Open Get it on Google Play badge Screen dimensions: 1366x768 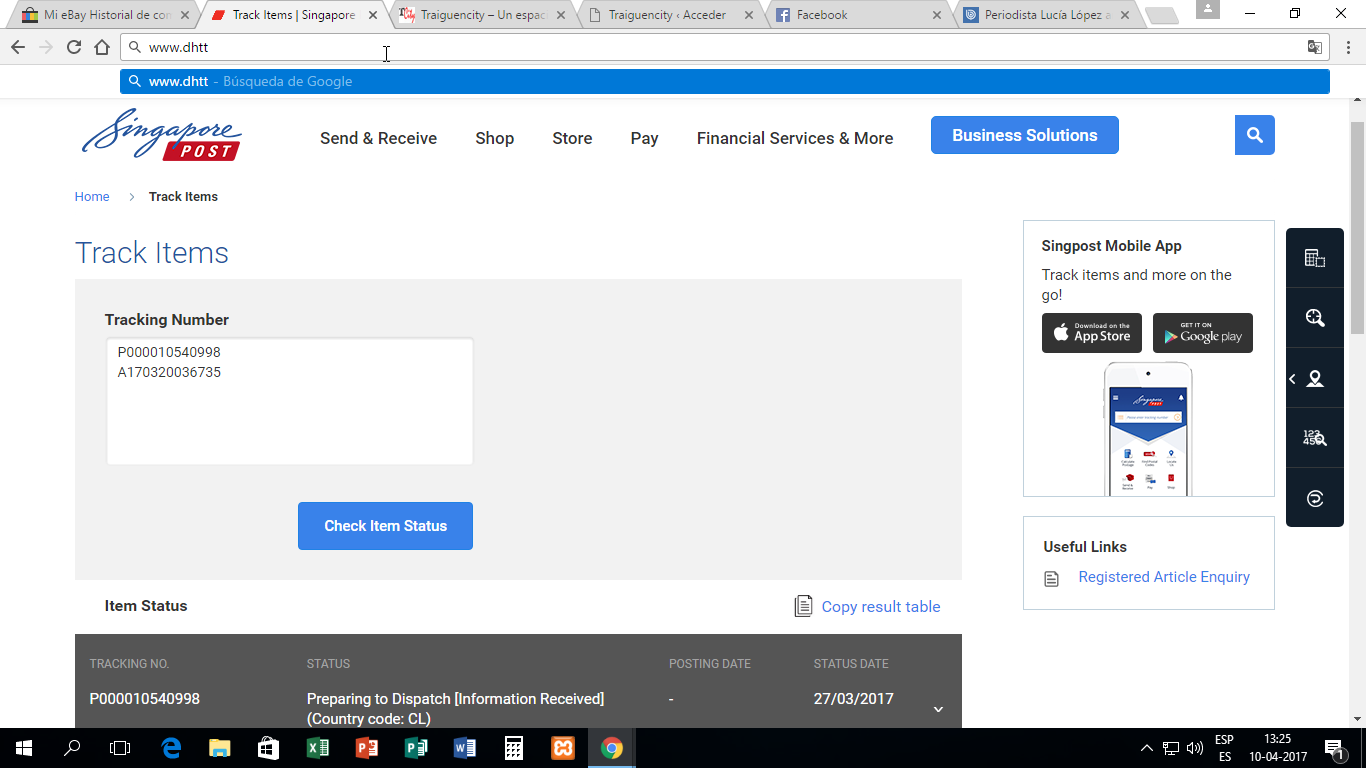point(1202,333)
